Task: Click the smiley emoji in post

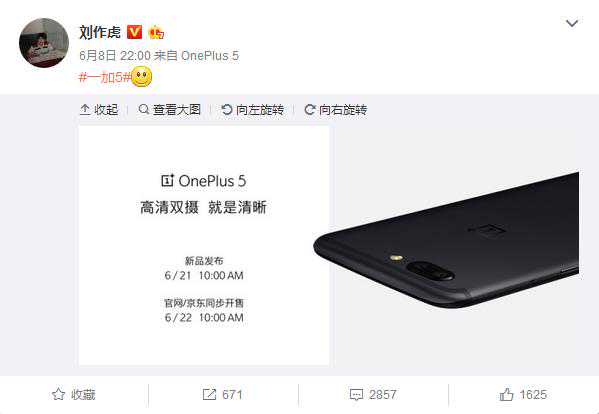Action: (141, 76)
